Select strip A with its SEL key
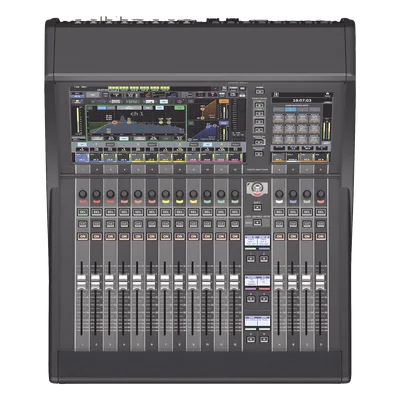The width and height of the screenshot is (400, 400). coord(279,212)
